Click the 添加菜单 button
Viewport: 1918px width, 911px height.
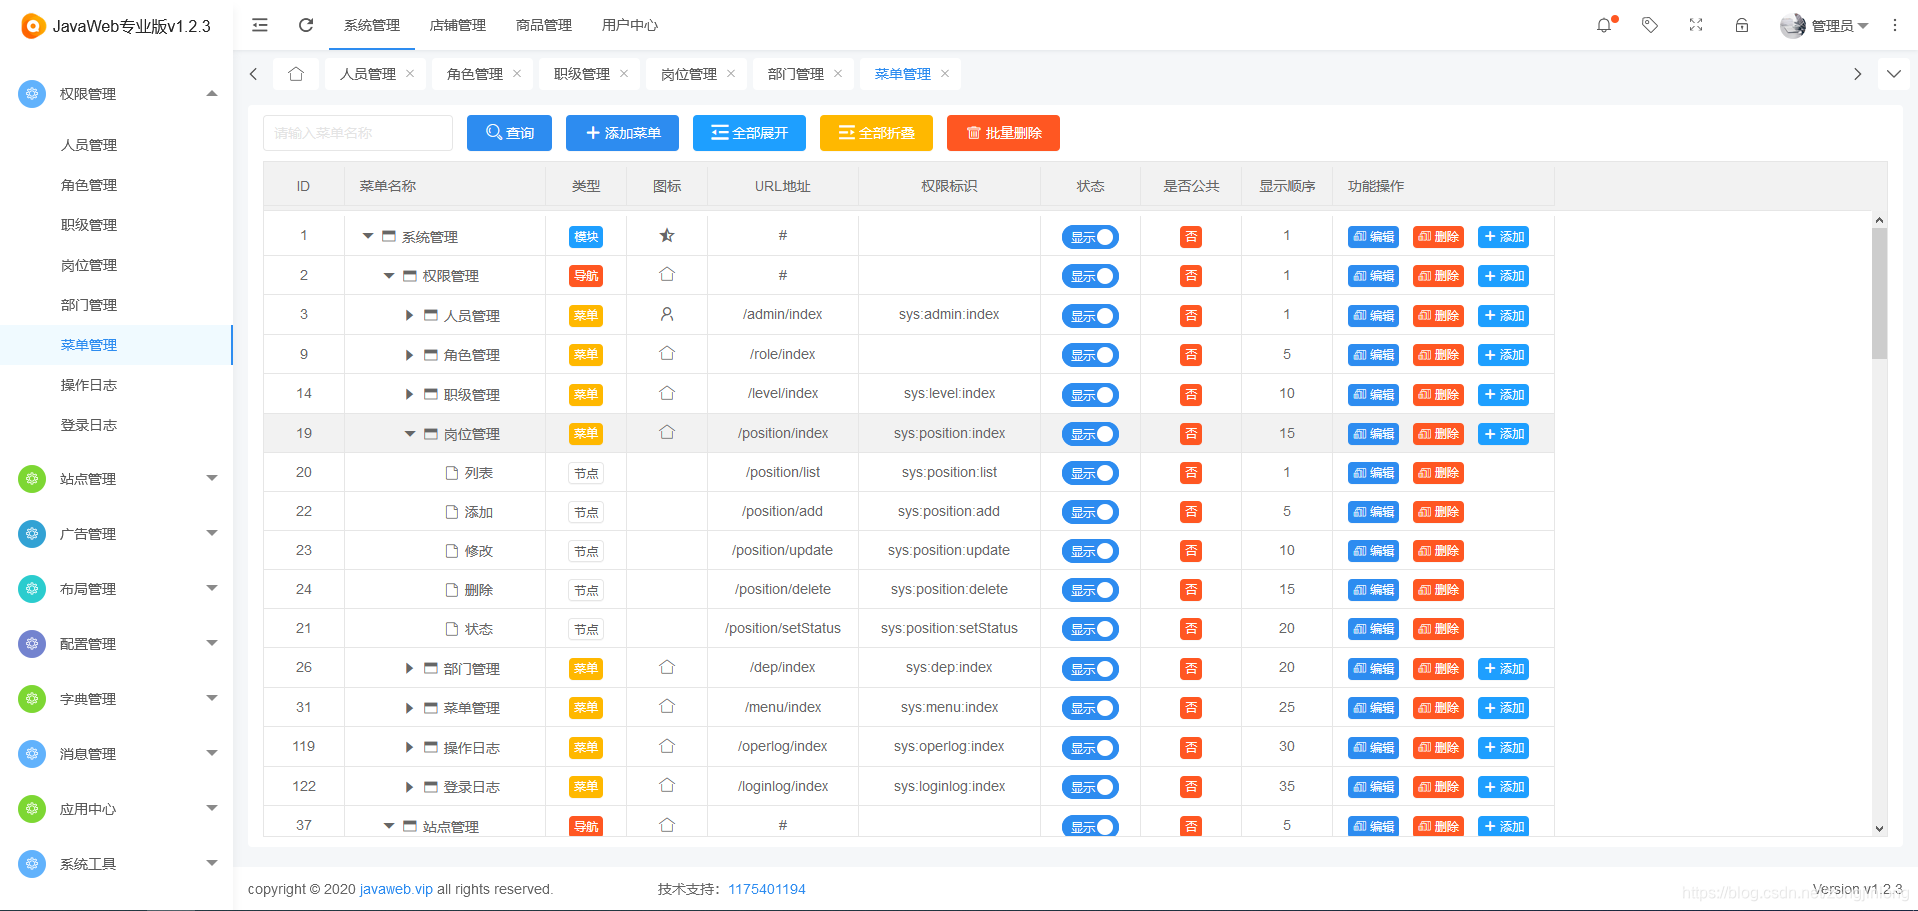point(622,133)
